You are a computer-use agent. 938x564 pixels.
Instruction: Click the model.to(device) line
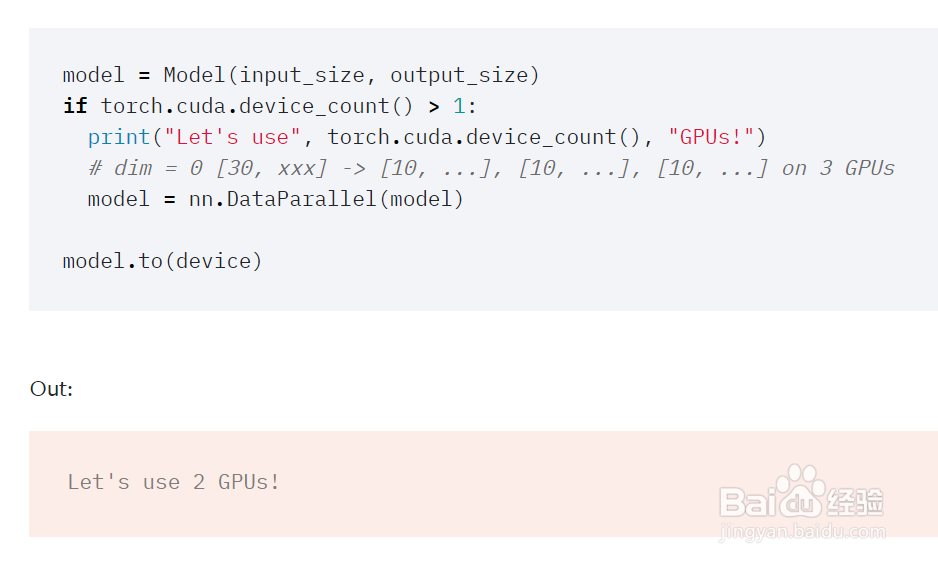(x=162, y=261)
